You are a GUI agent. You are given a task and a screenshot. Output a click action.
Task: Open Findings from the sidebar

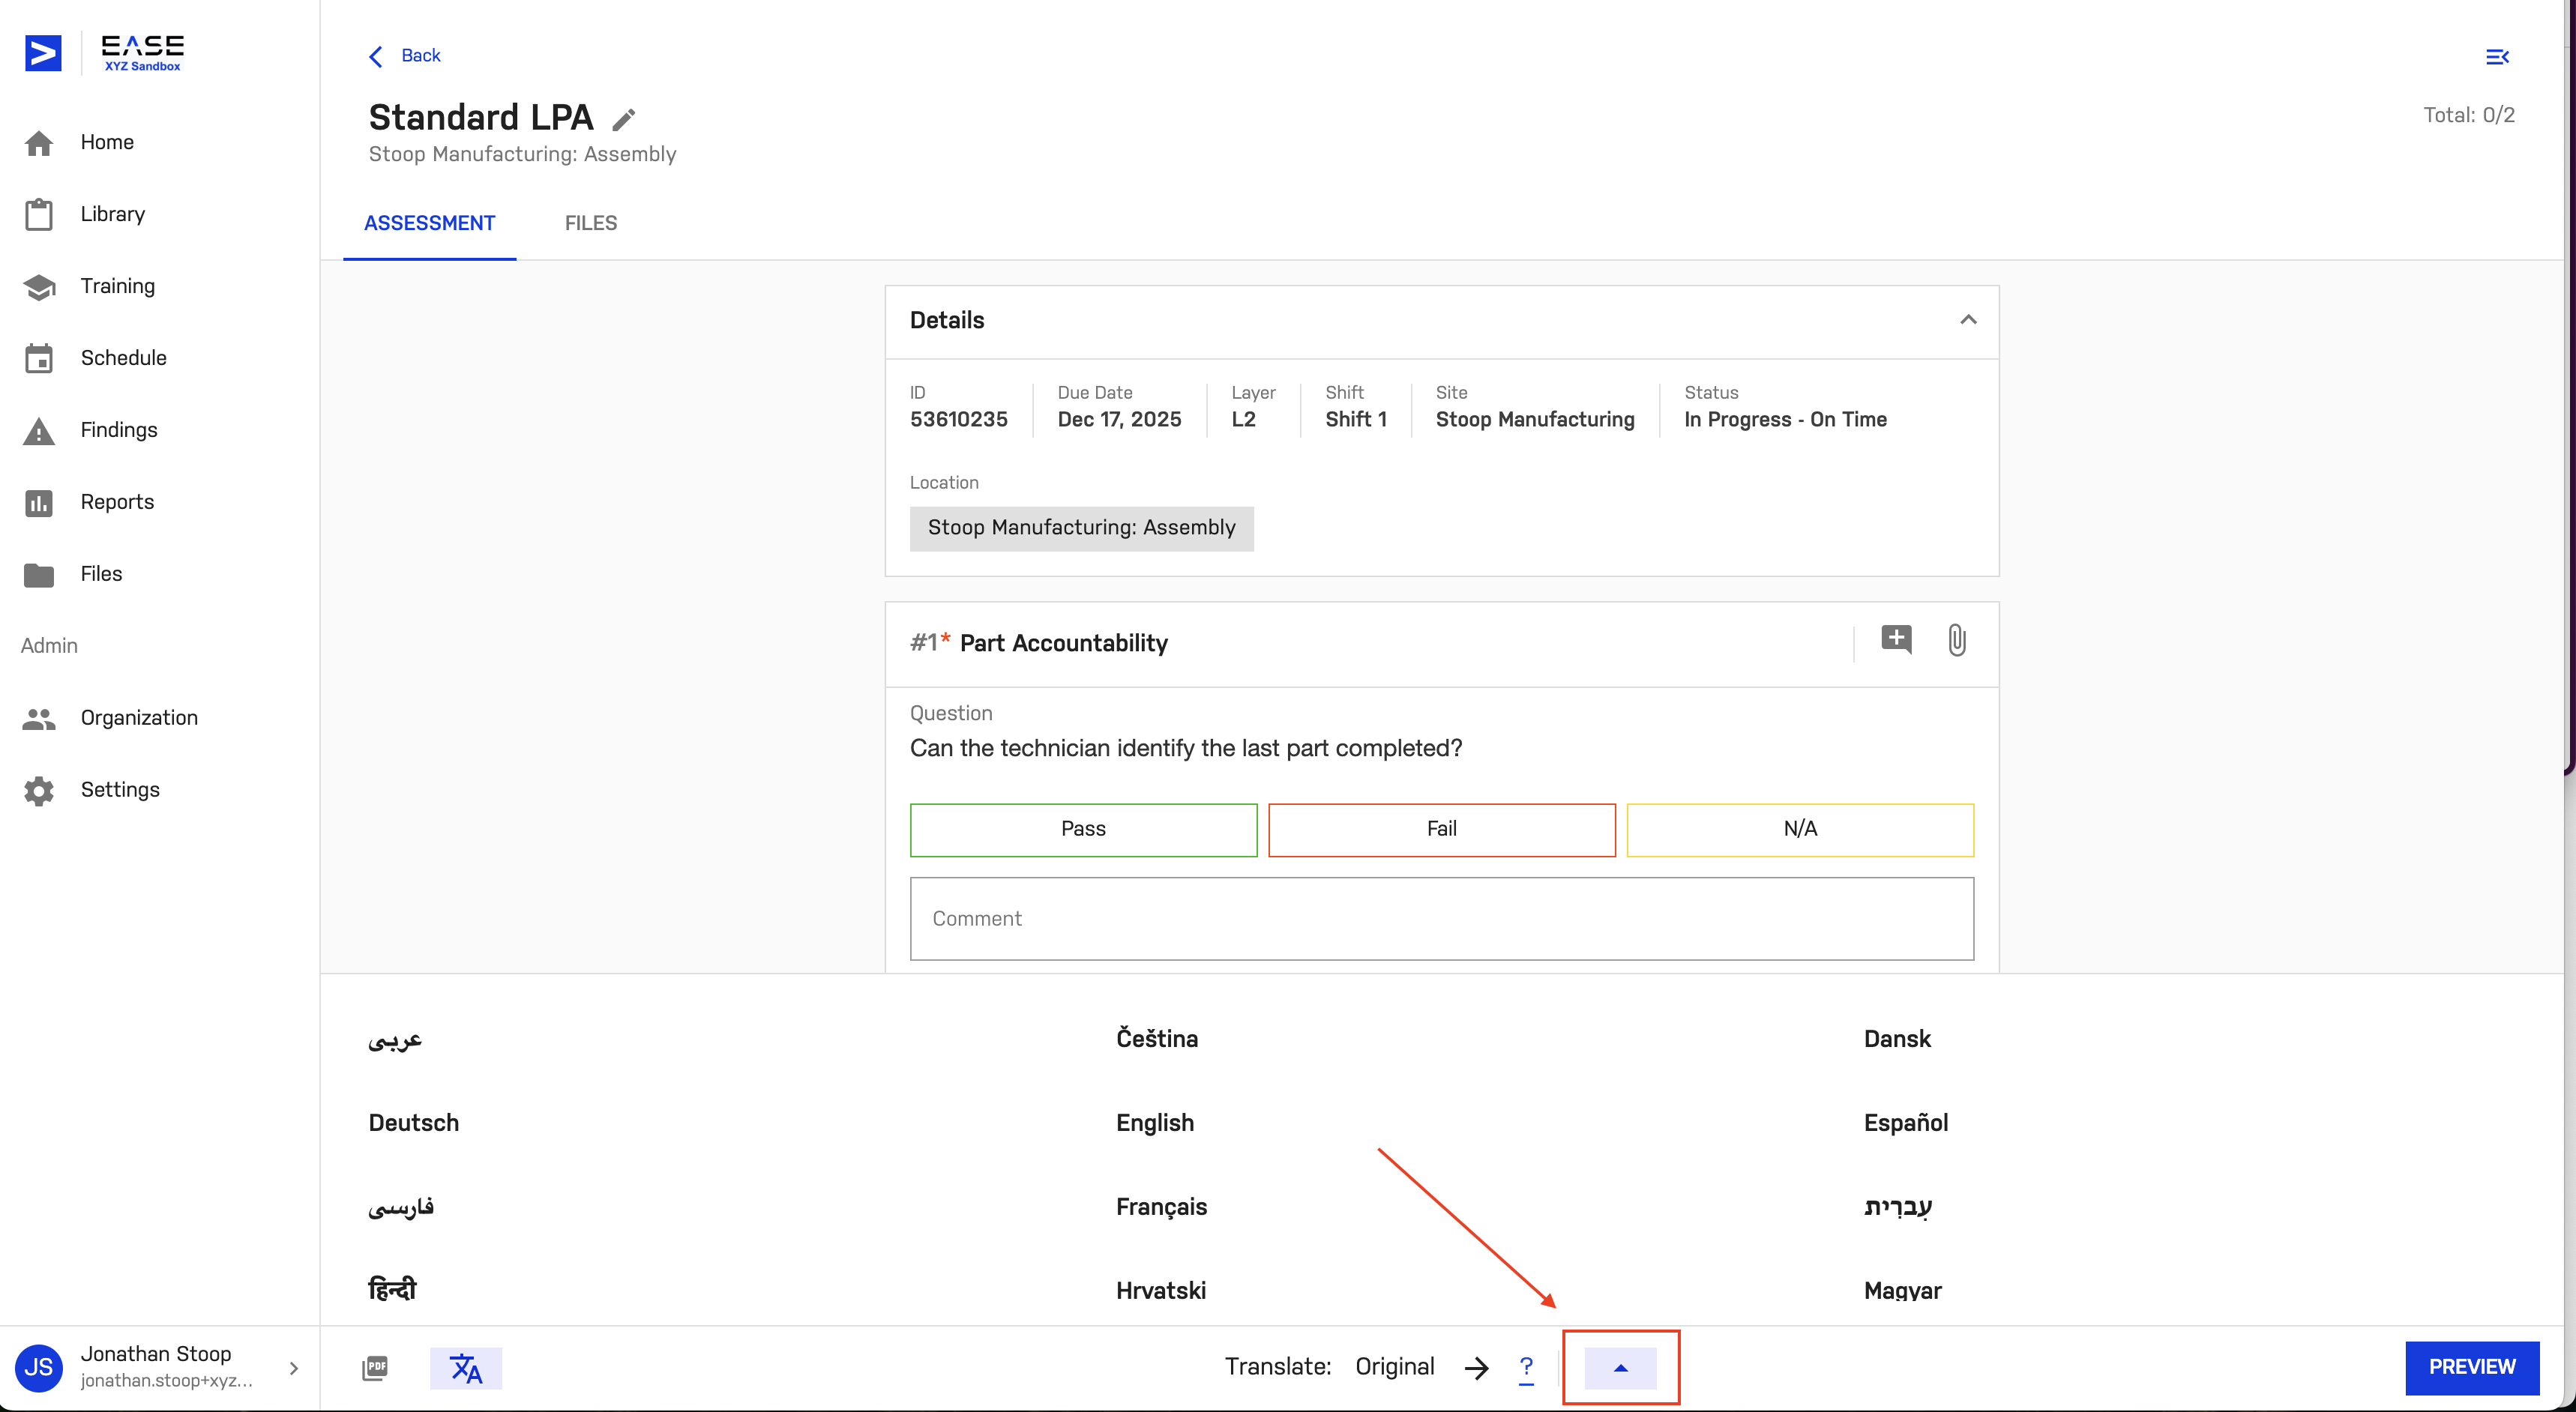118,429
